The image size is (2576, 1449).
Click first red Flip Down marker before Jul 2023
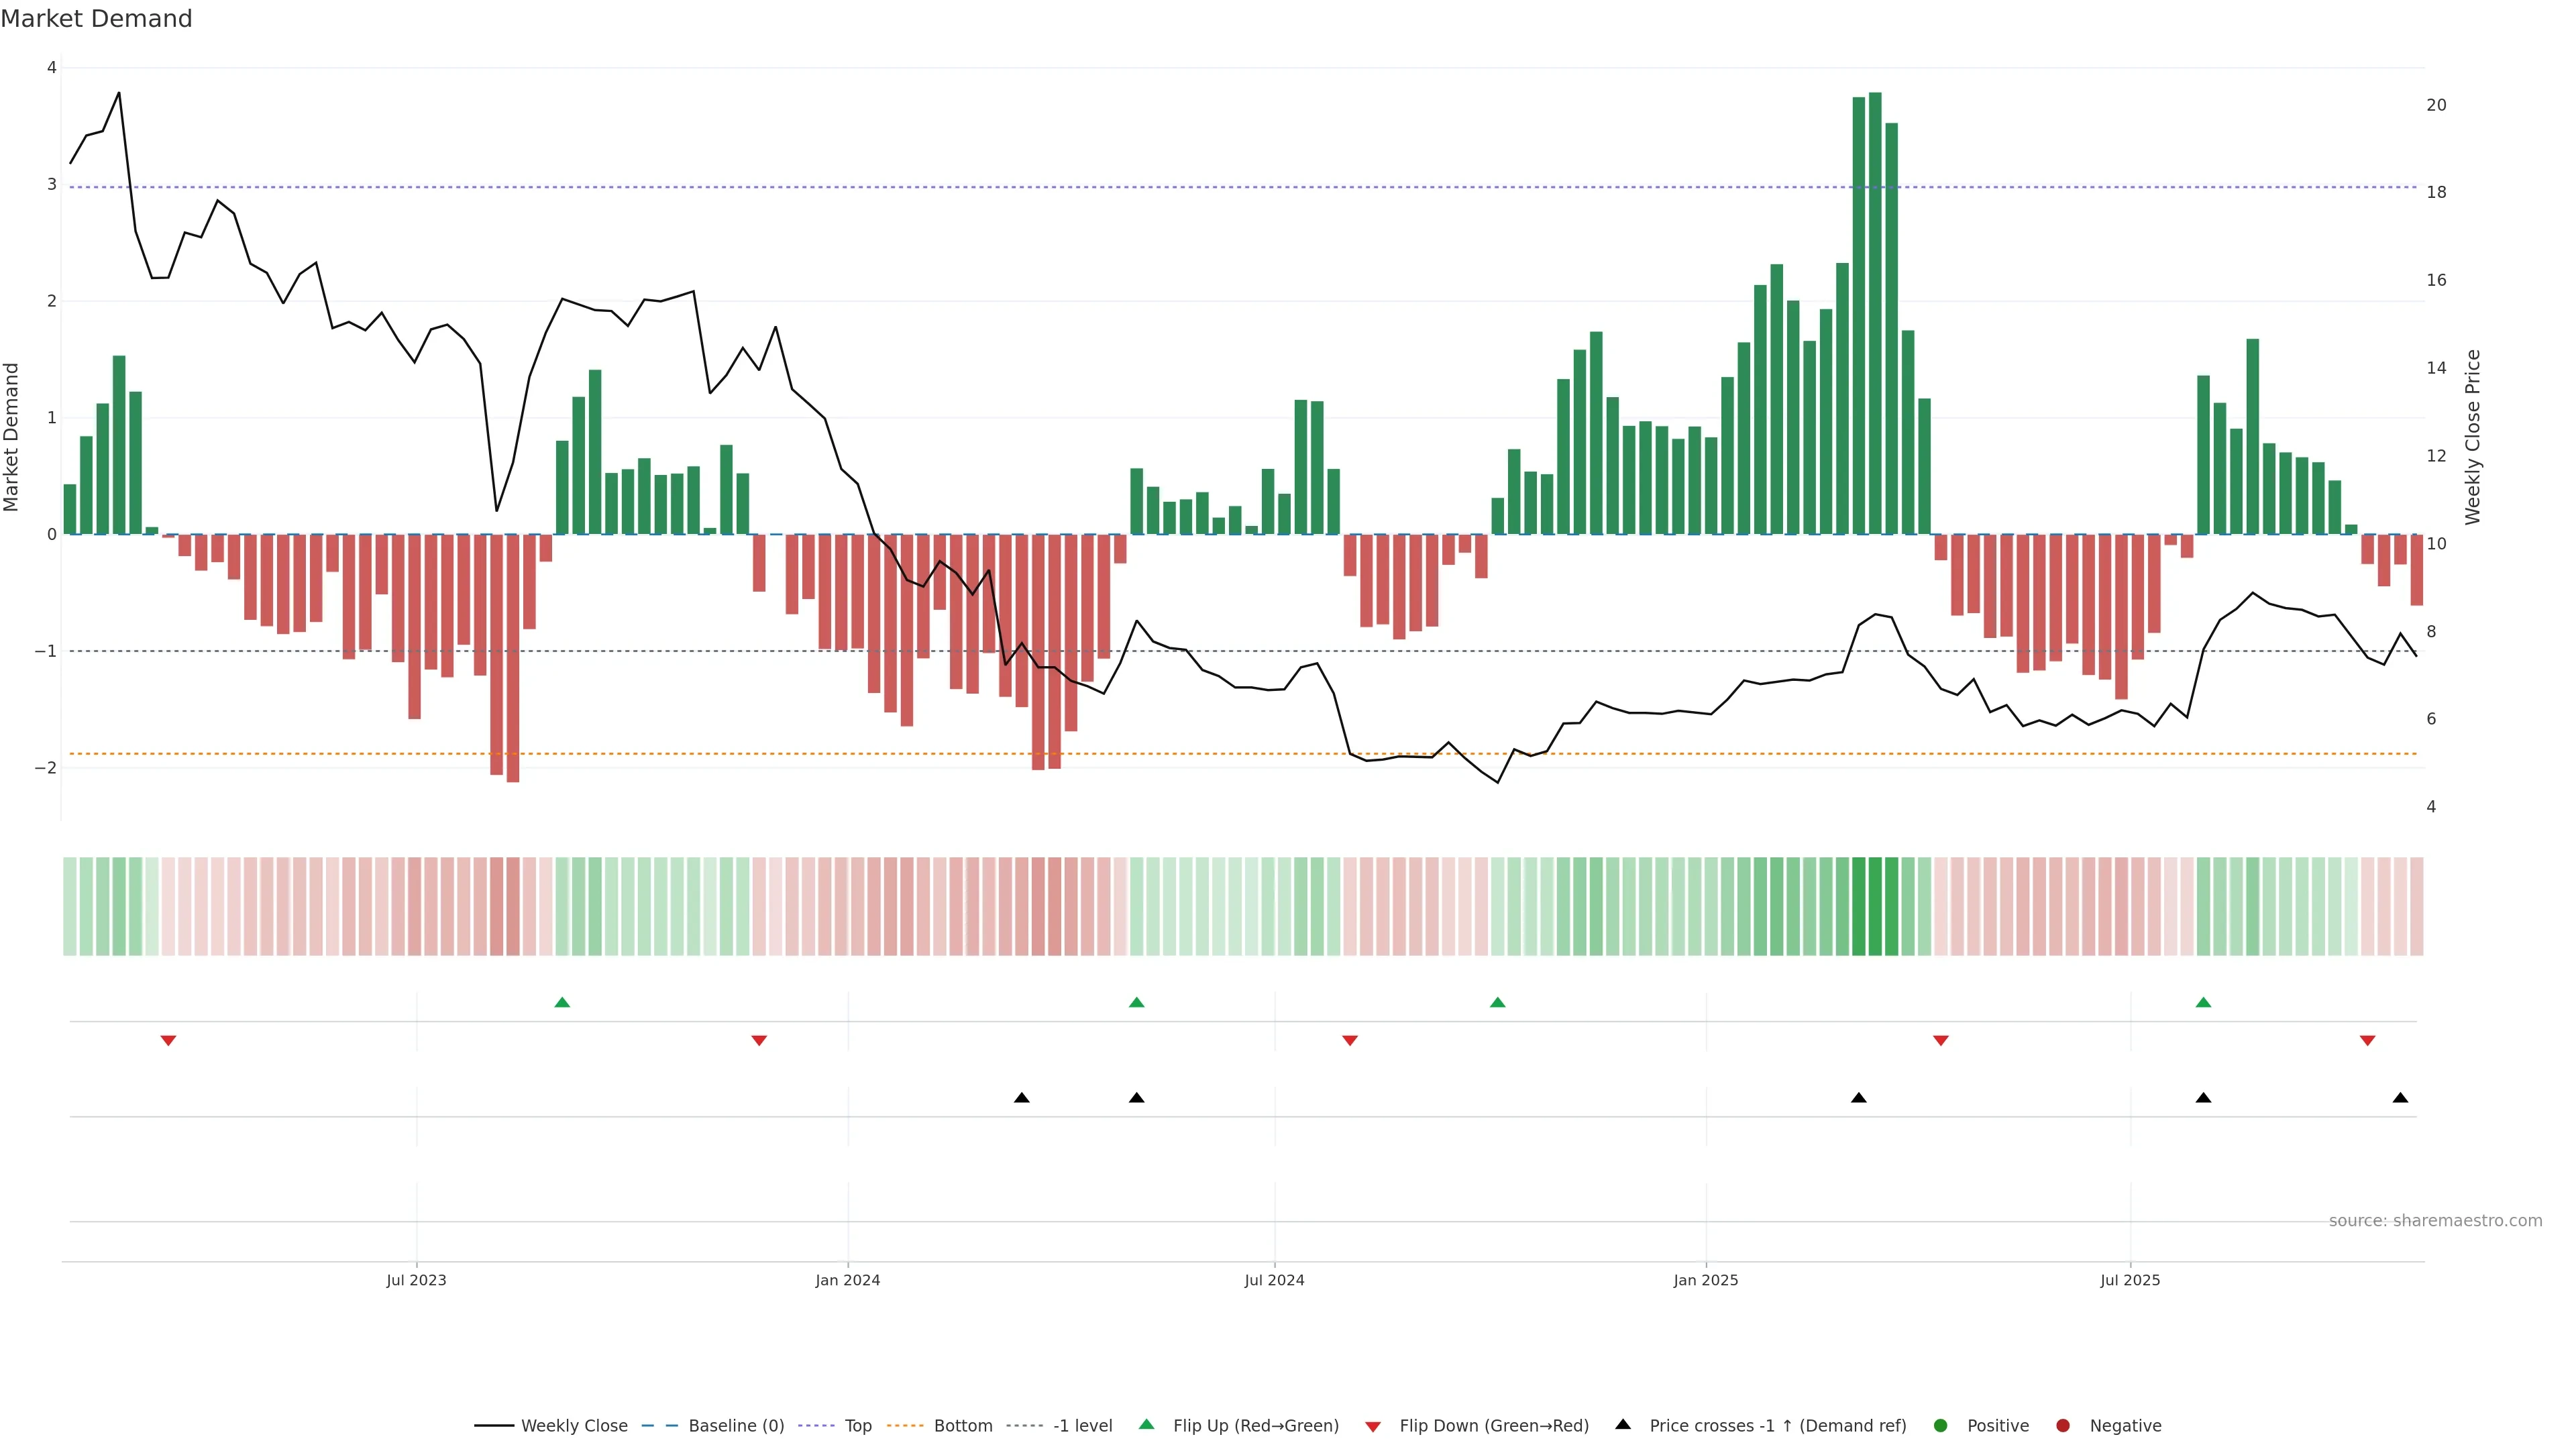click(x=168, y=1041)
